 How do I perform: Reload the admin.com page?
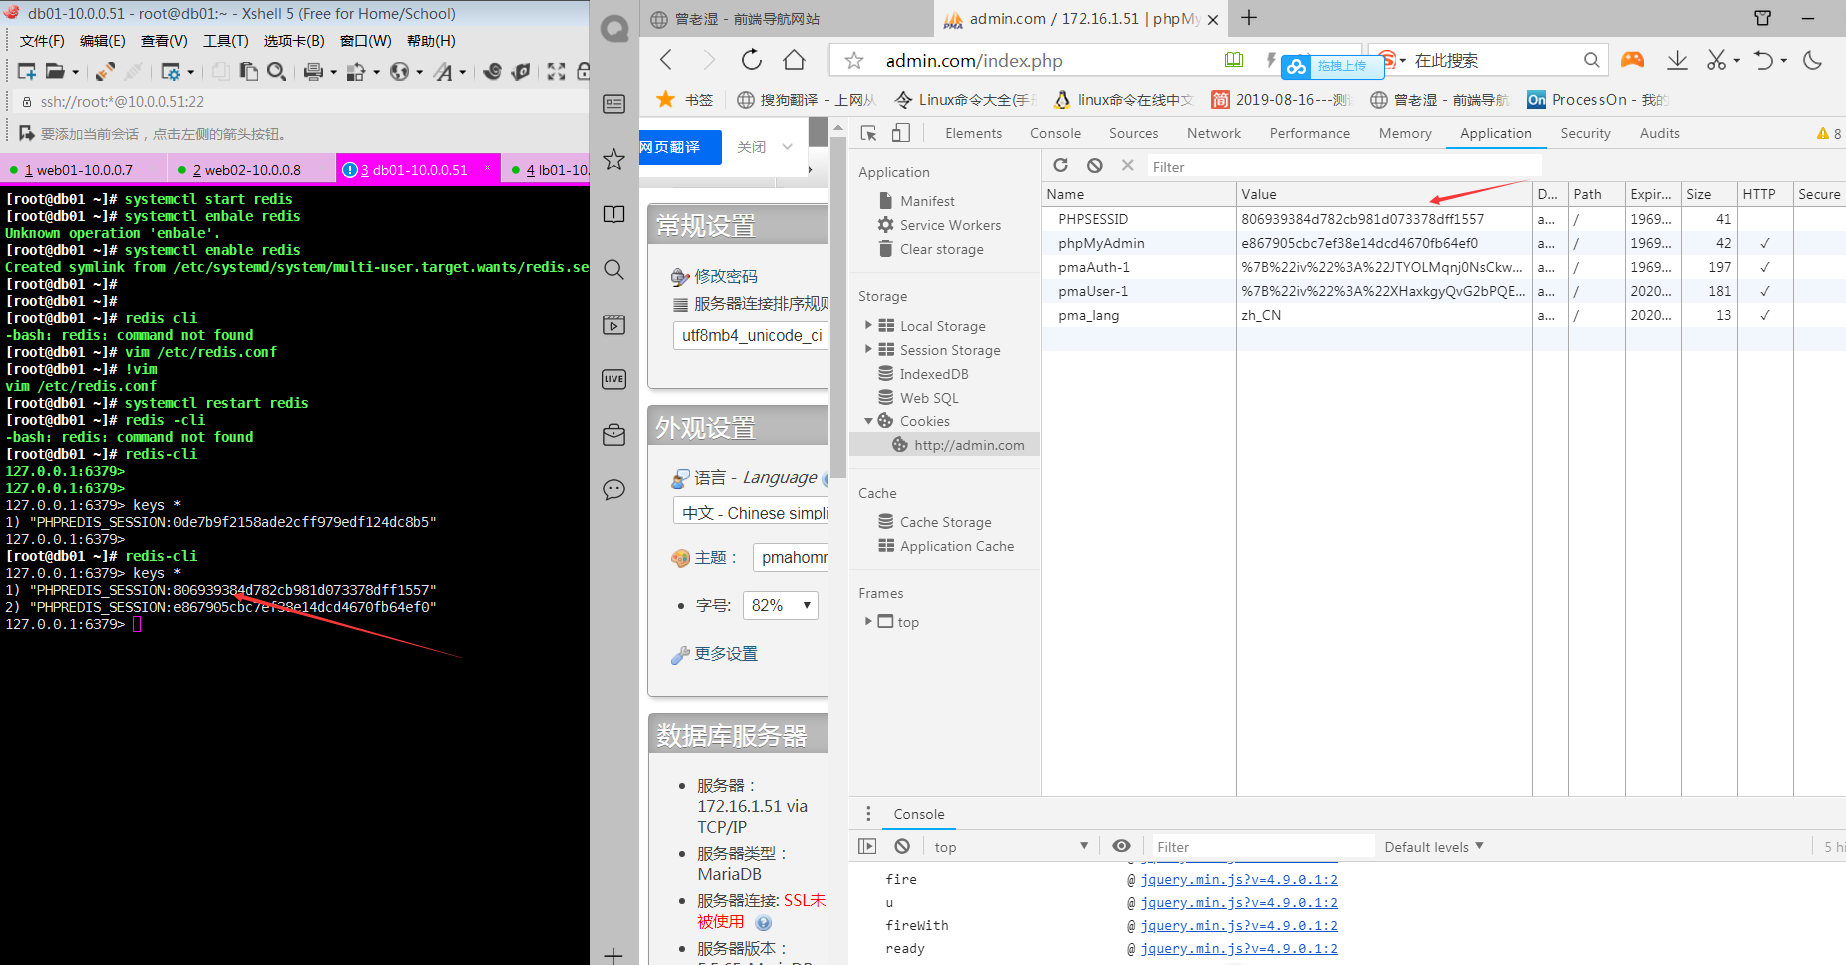pos(751,60)
